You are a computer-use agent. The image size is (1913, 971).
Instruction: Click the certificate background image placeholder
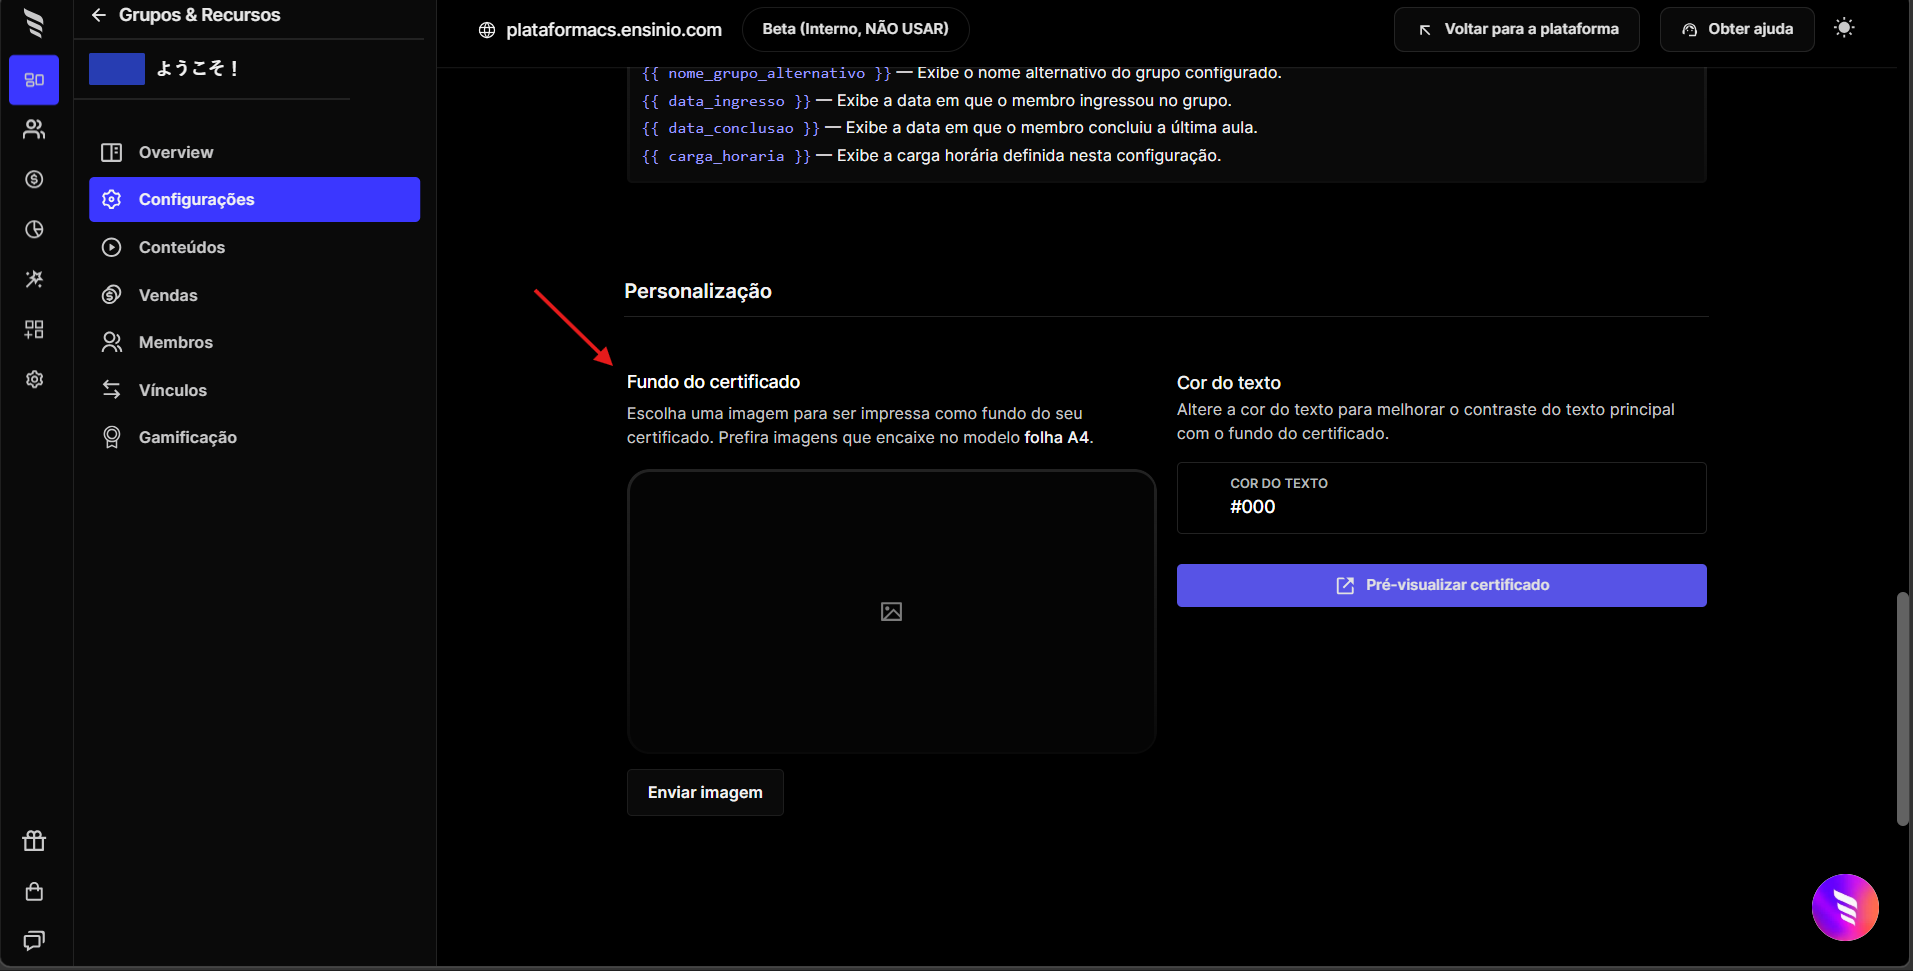pyautogui.click(x=890, y=611)
